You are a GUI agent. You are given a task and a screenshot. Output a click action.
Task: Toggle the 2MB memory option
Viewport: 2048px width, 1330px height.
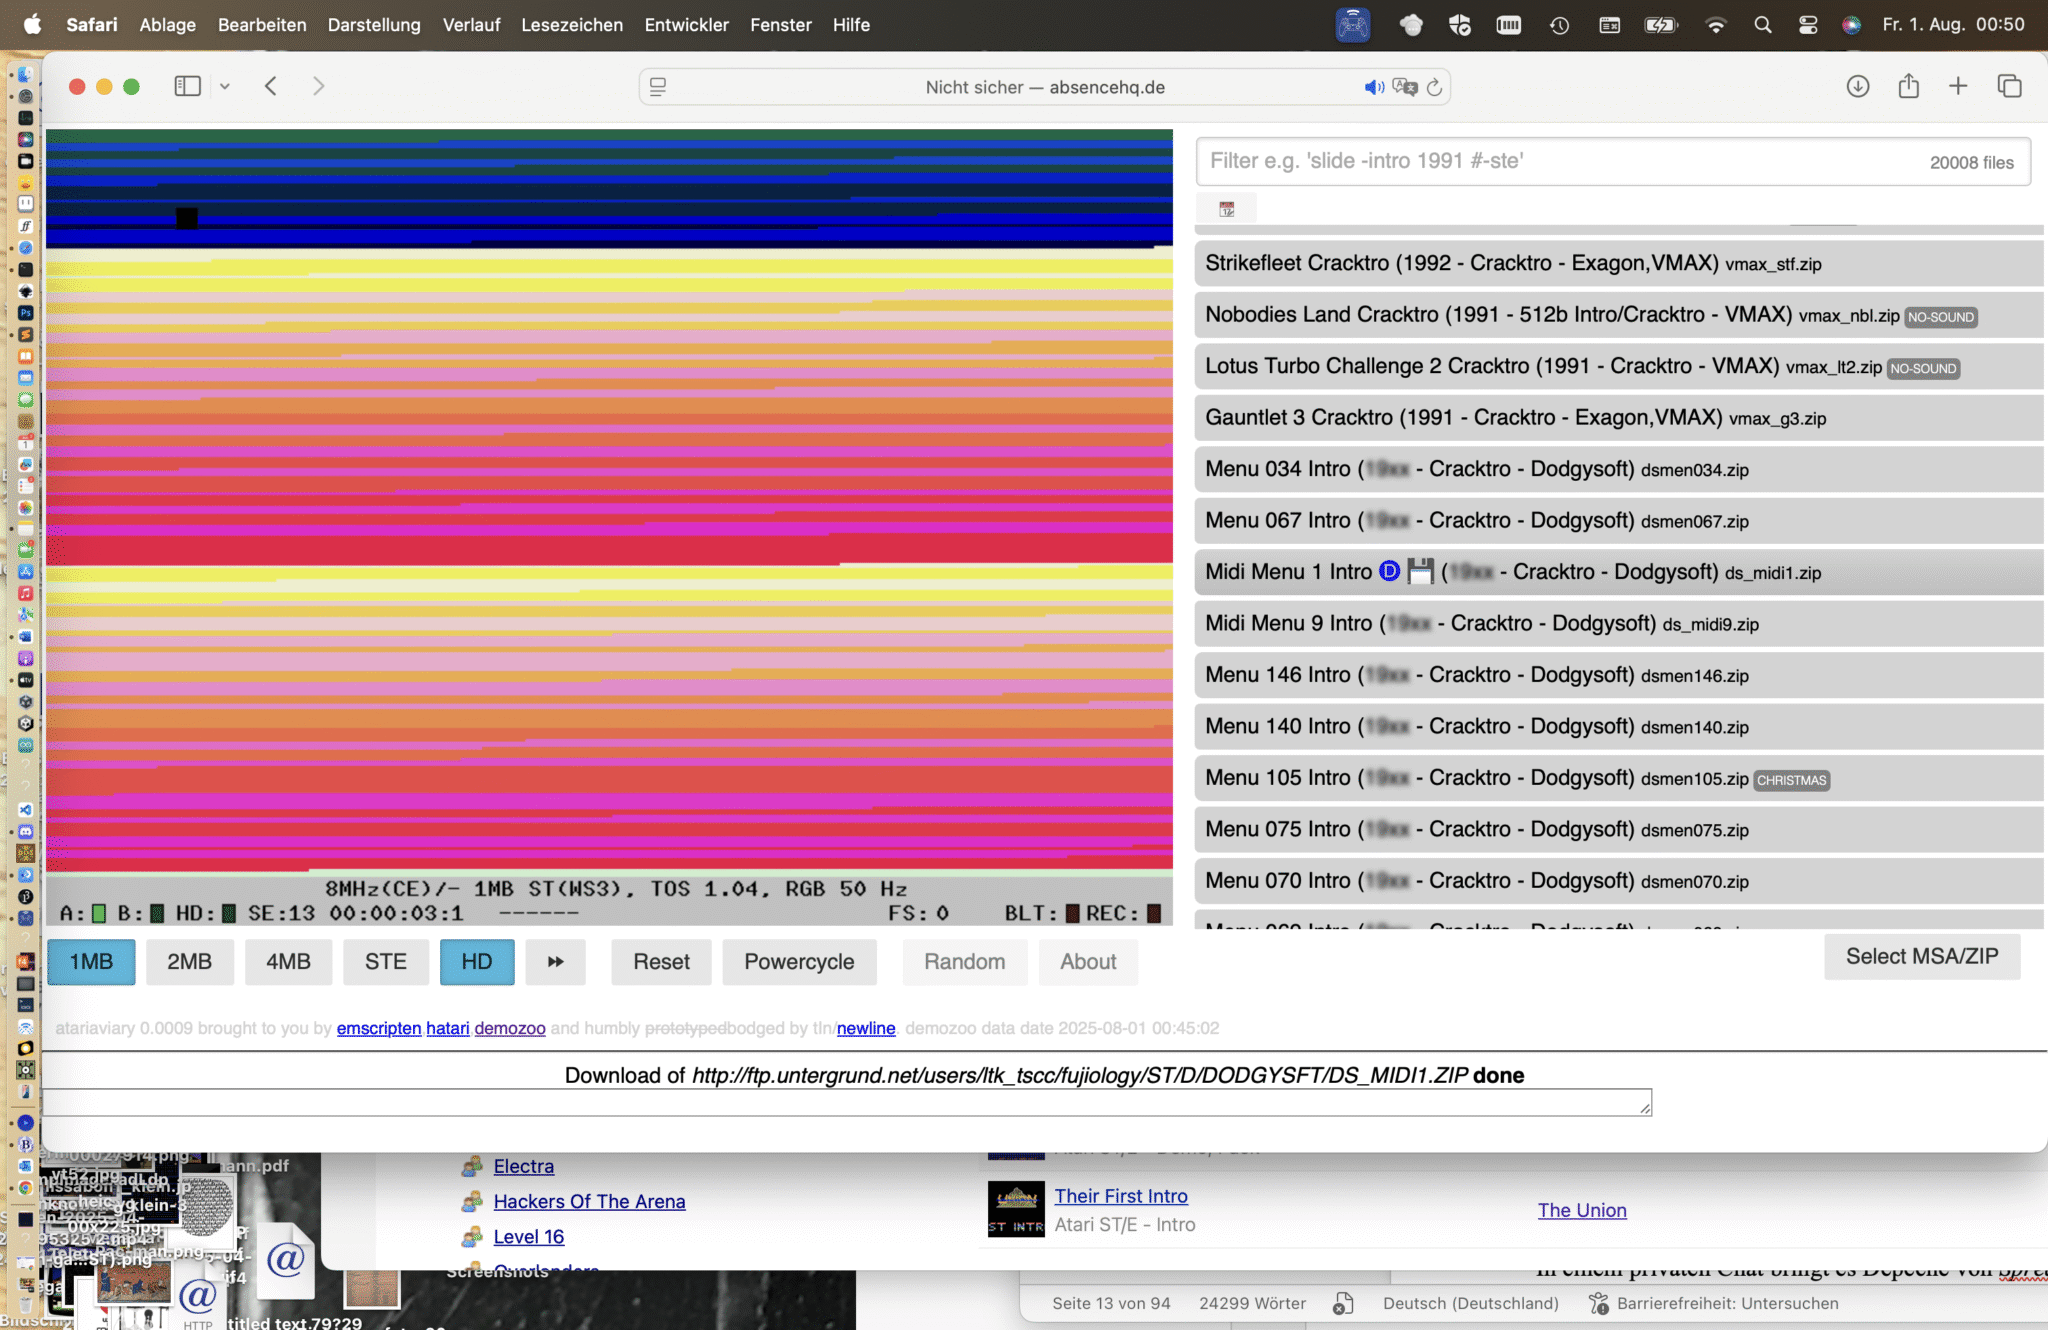click(x=189, y=961)
